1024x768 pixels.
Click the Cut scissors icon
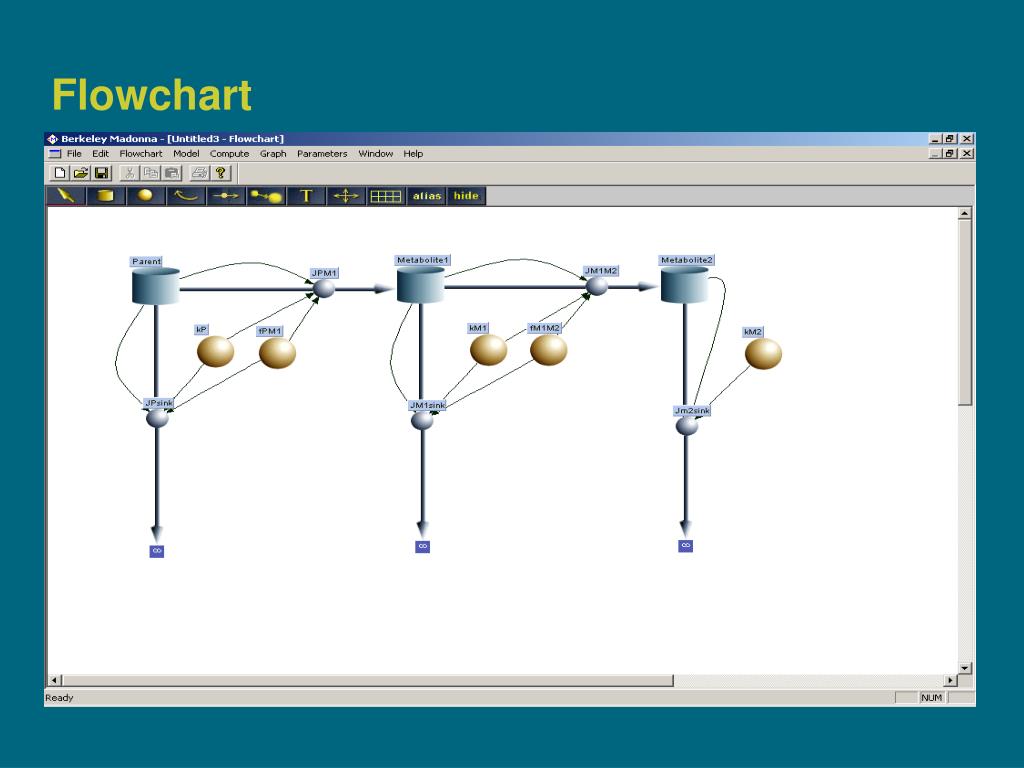pyautogui.click(x=130, y=173)
